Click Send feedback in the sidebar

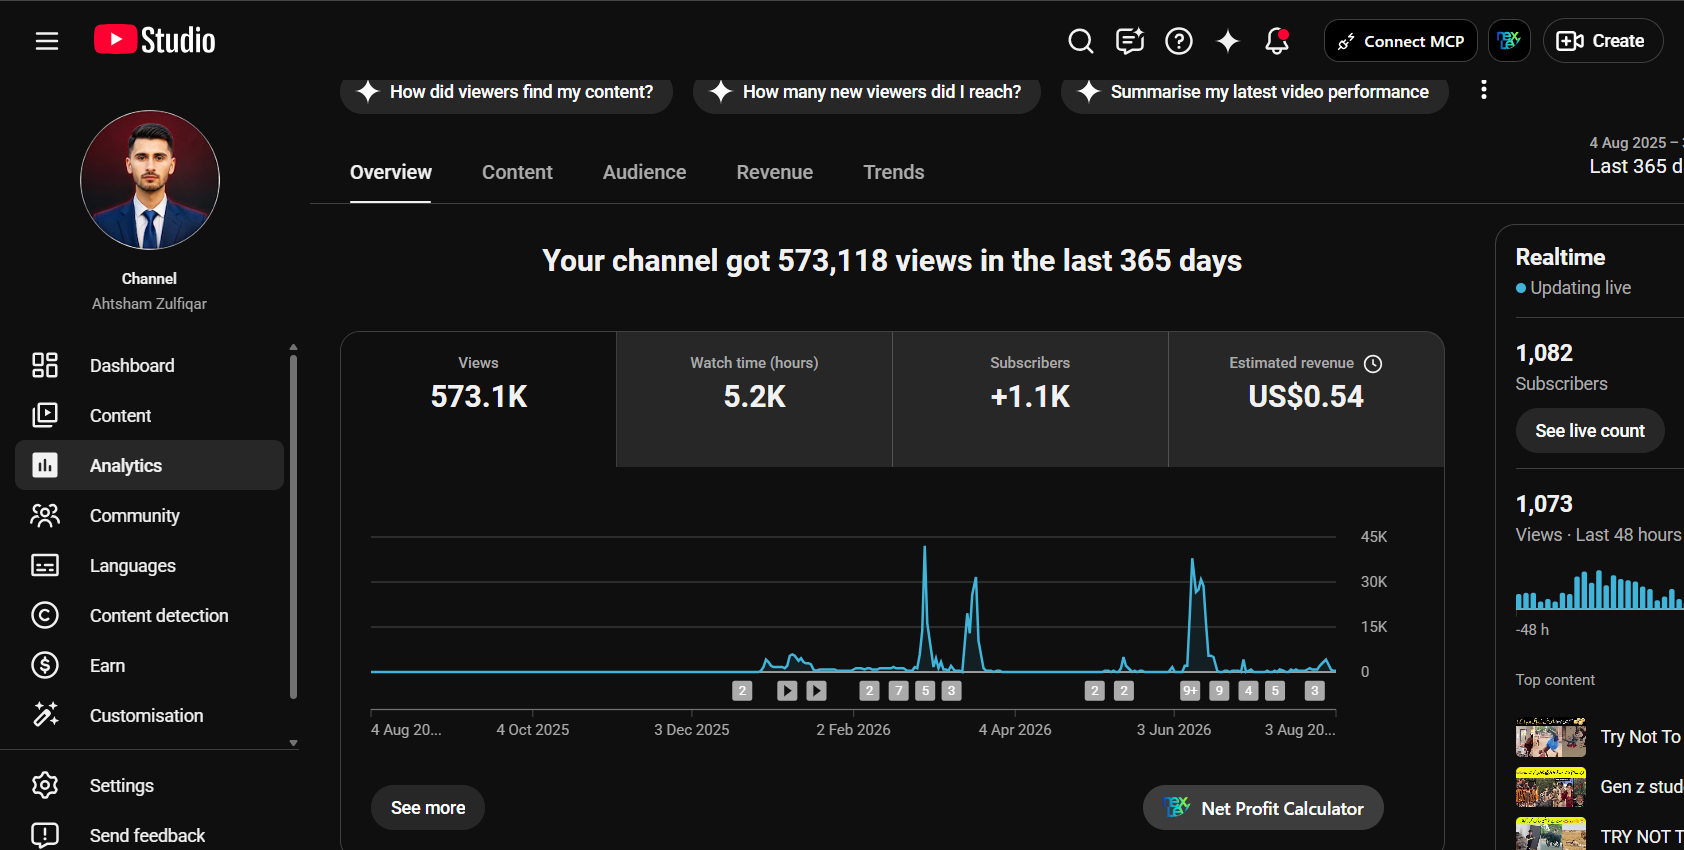click(150, 836)
